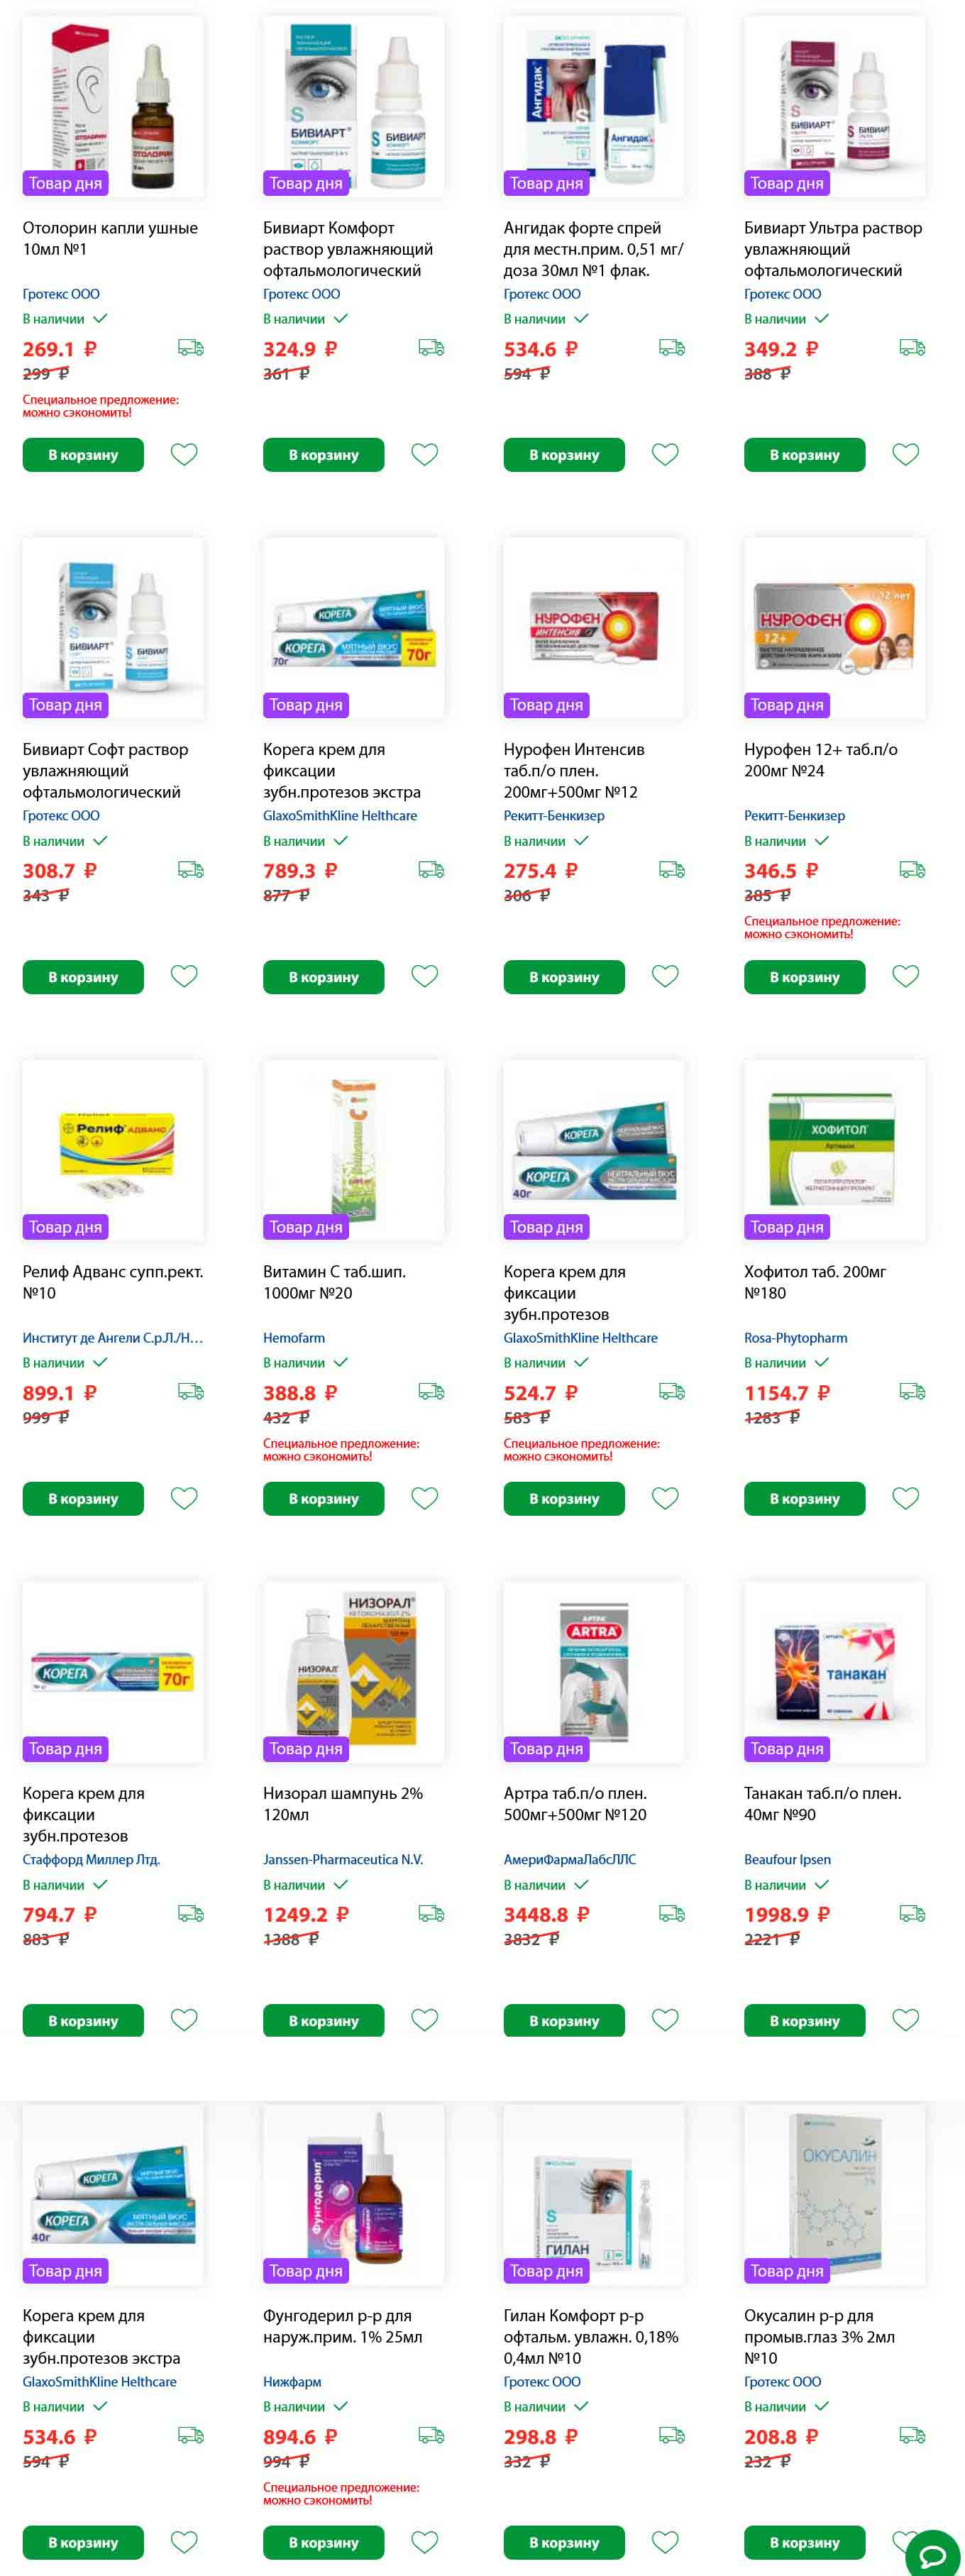Open chat support bubble icon
The image size is (965, 2576).
[933, 2548]
